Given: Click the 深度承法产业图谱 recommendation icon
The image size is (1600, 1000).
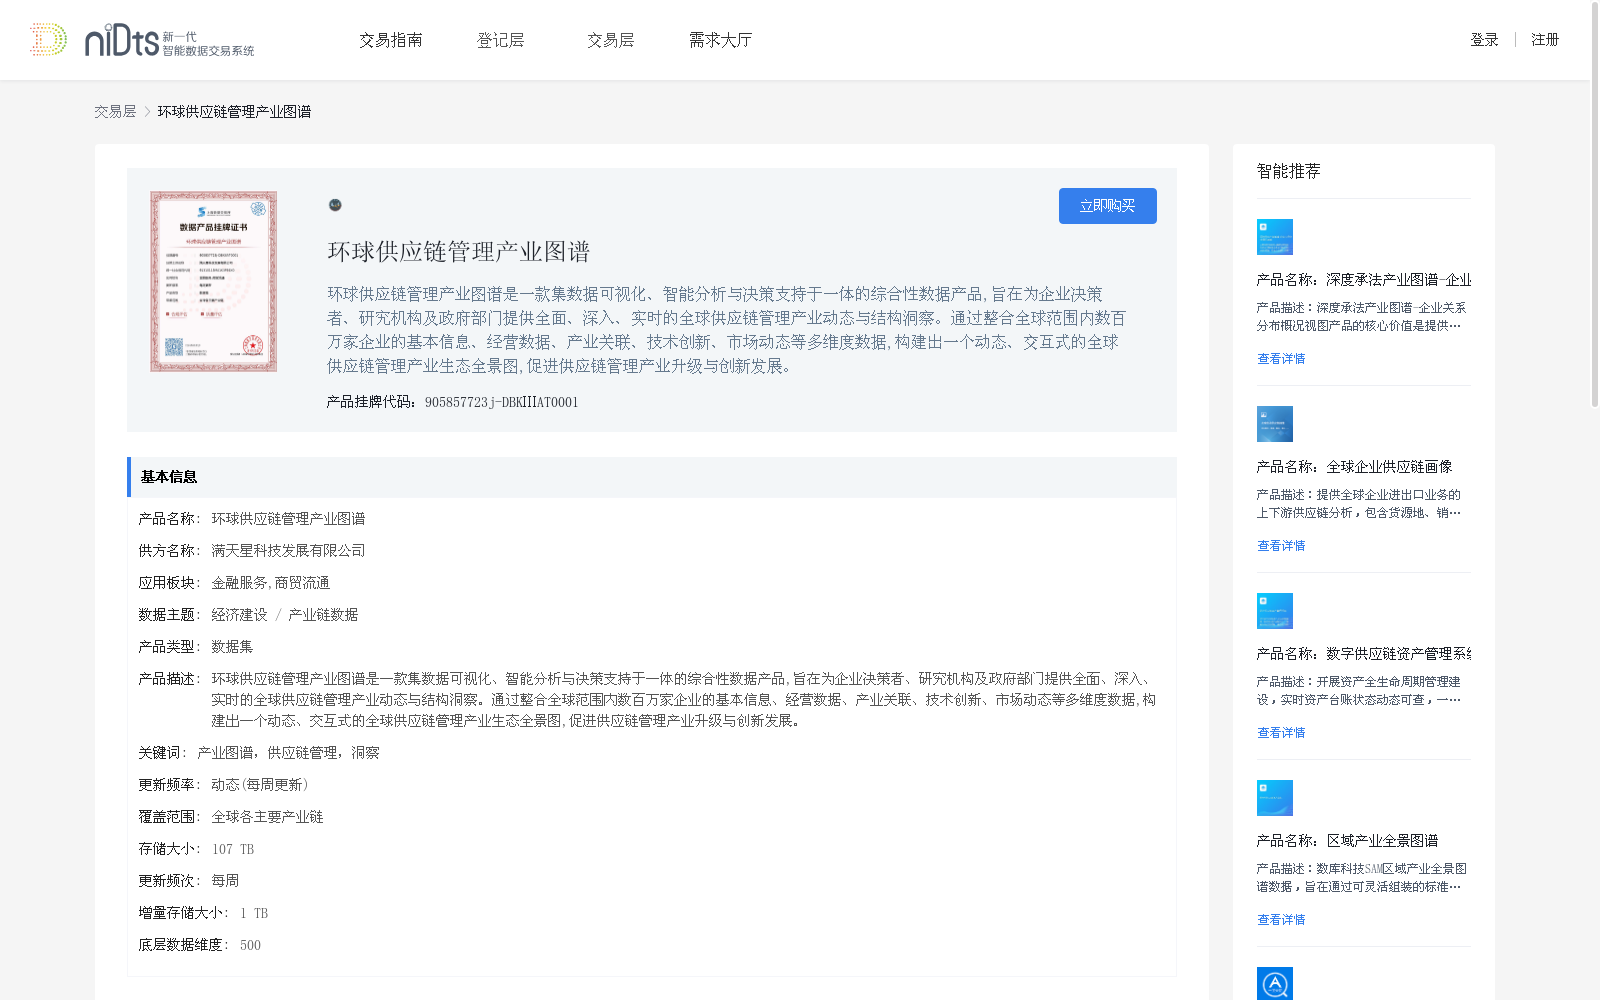Looking at the screenshot, I should tap(1275, 237).
